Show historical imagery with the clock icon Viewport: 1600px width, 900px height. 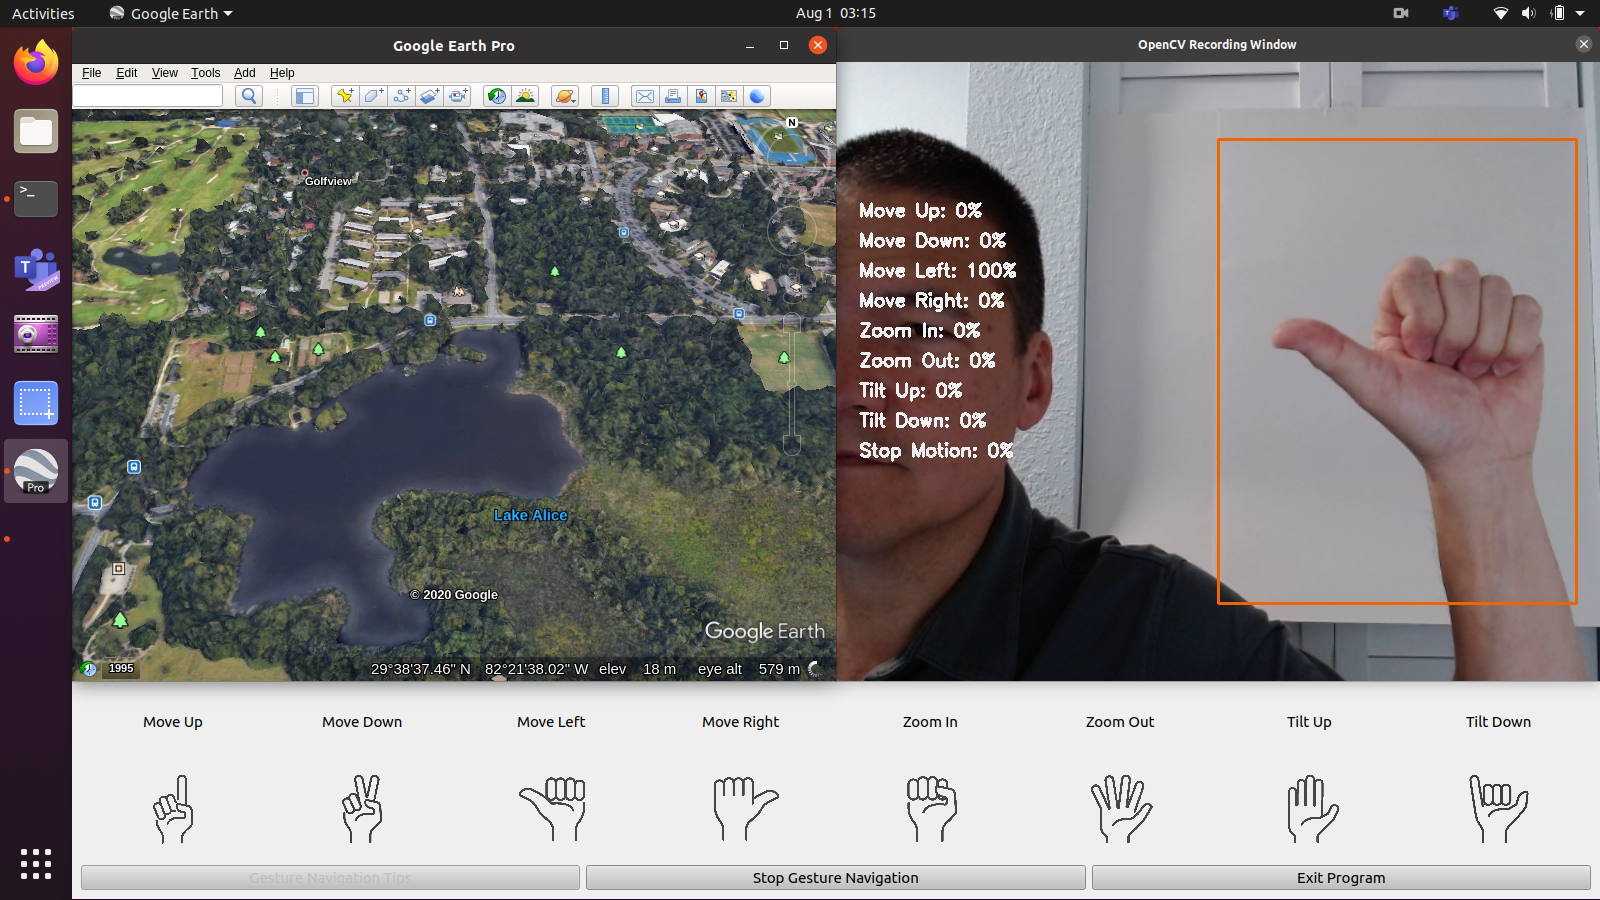496,96
